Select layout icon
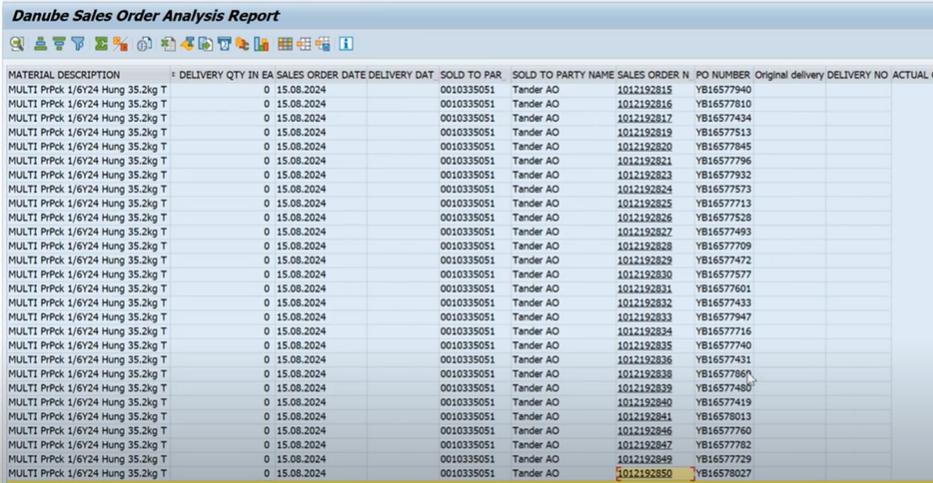This screenshot has height=483, width=933. click(304, 43)
